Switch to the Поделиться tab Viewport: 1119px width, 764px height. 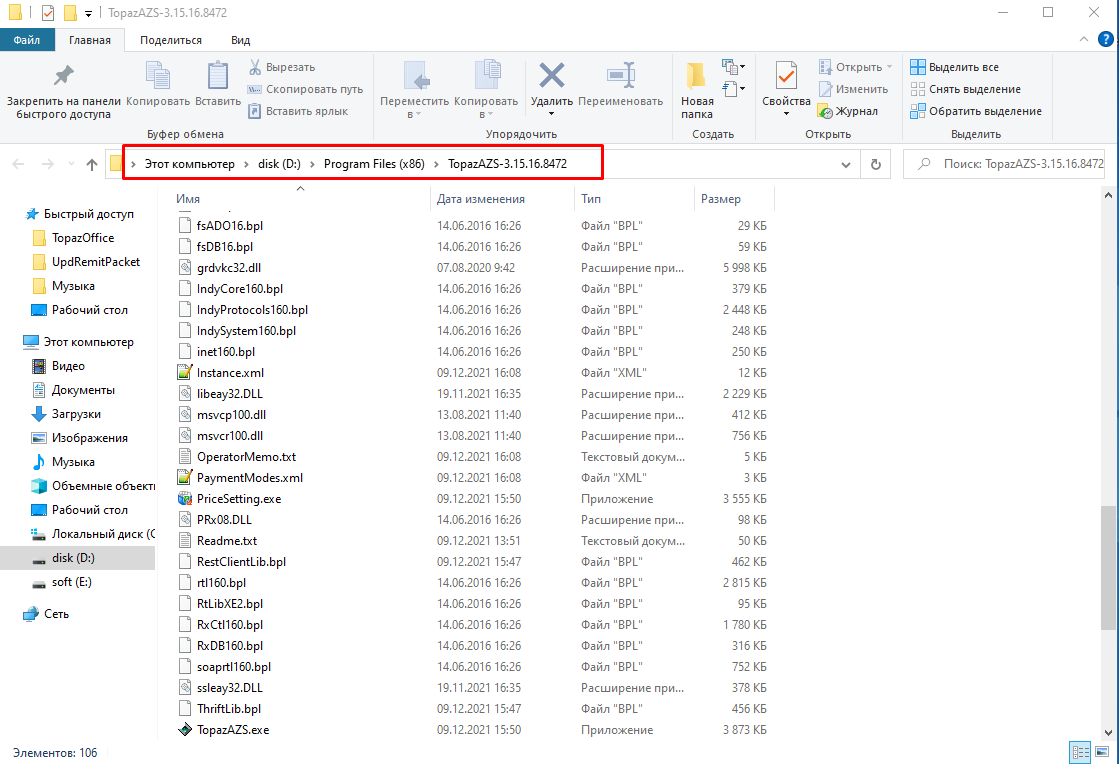click(171, 40)
